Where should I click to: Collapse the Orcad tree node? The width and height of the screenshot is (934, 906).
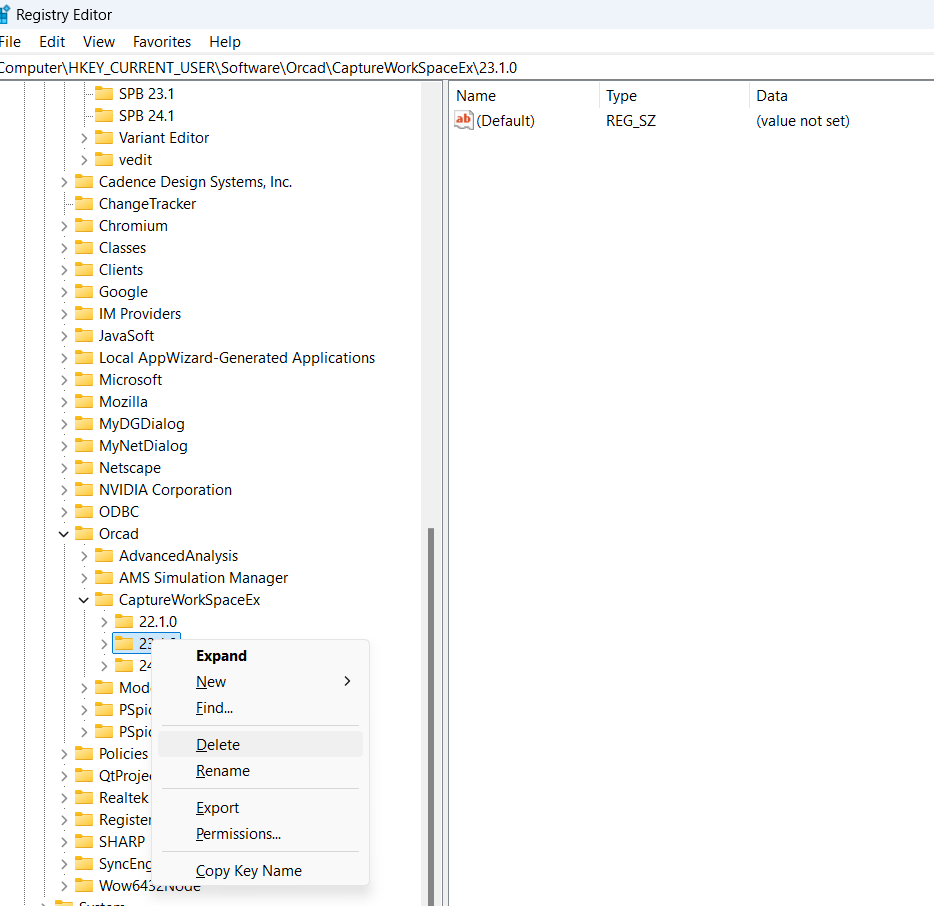click(64, 534)
